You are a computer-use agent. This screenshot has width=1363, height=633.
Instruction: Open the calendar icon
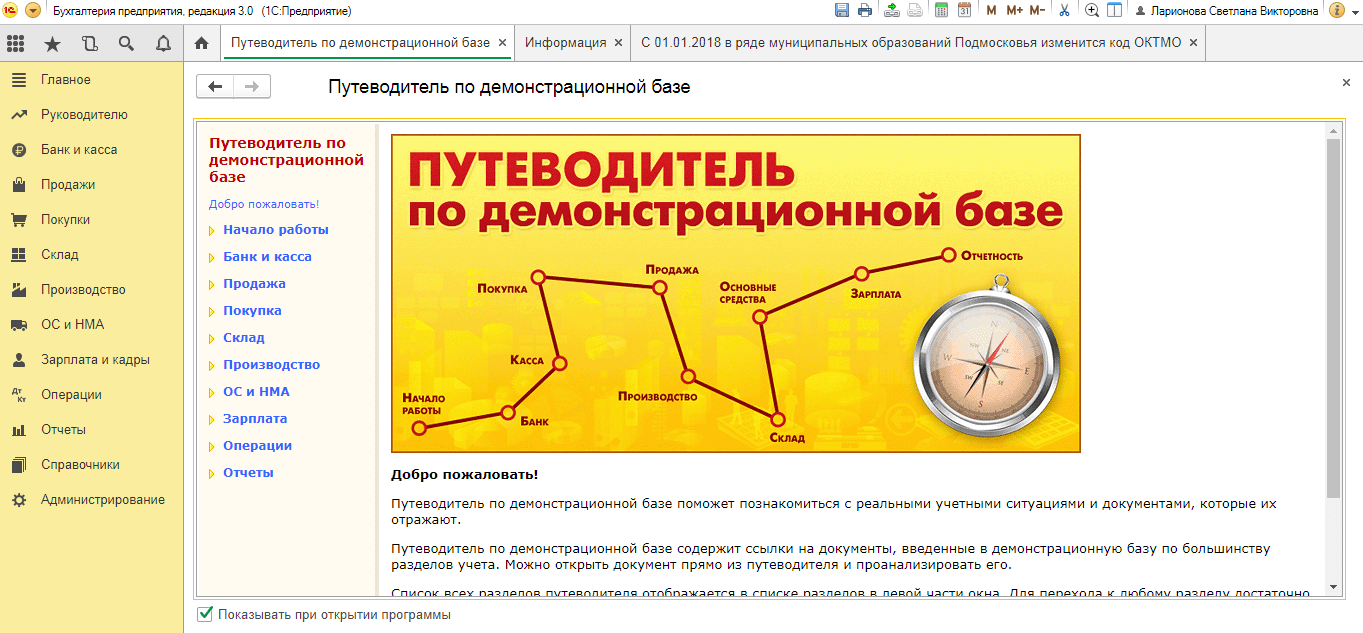pos(964,10)
